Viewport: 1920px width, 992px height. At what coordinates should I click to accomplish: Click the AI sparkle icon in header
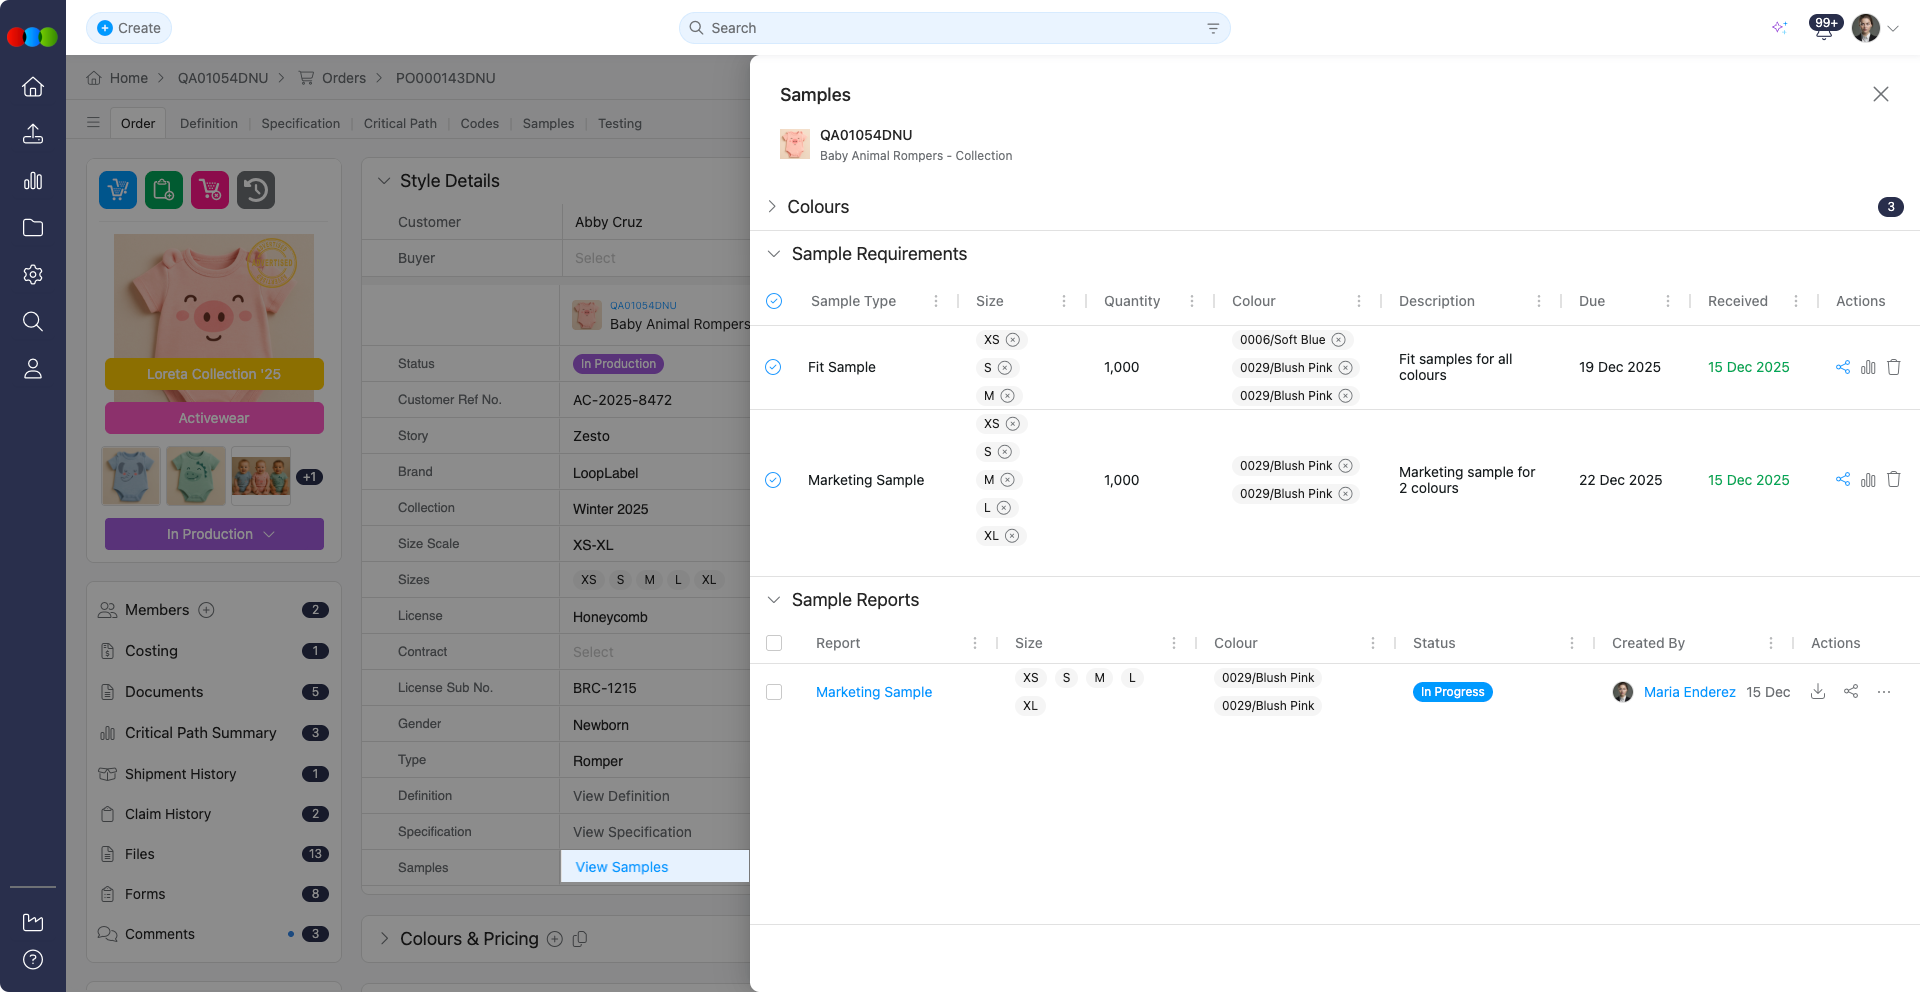[x=1779, y=28]
